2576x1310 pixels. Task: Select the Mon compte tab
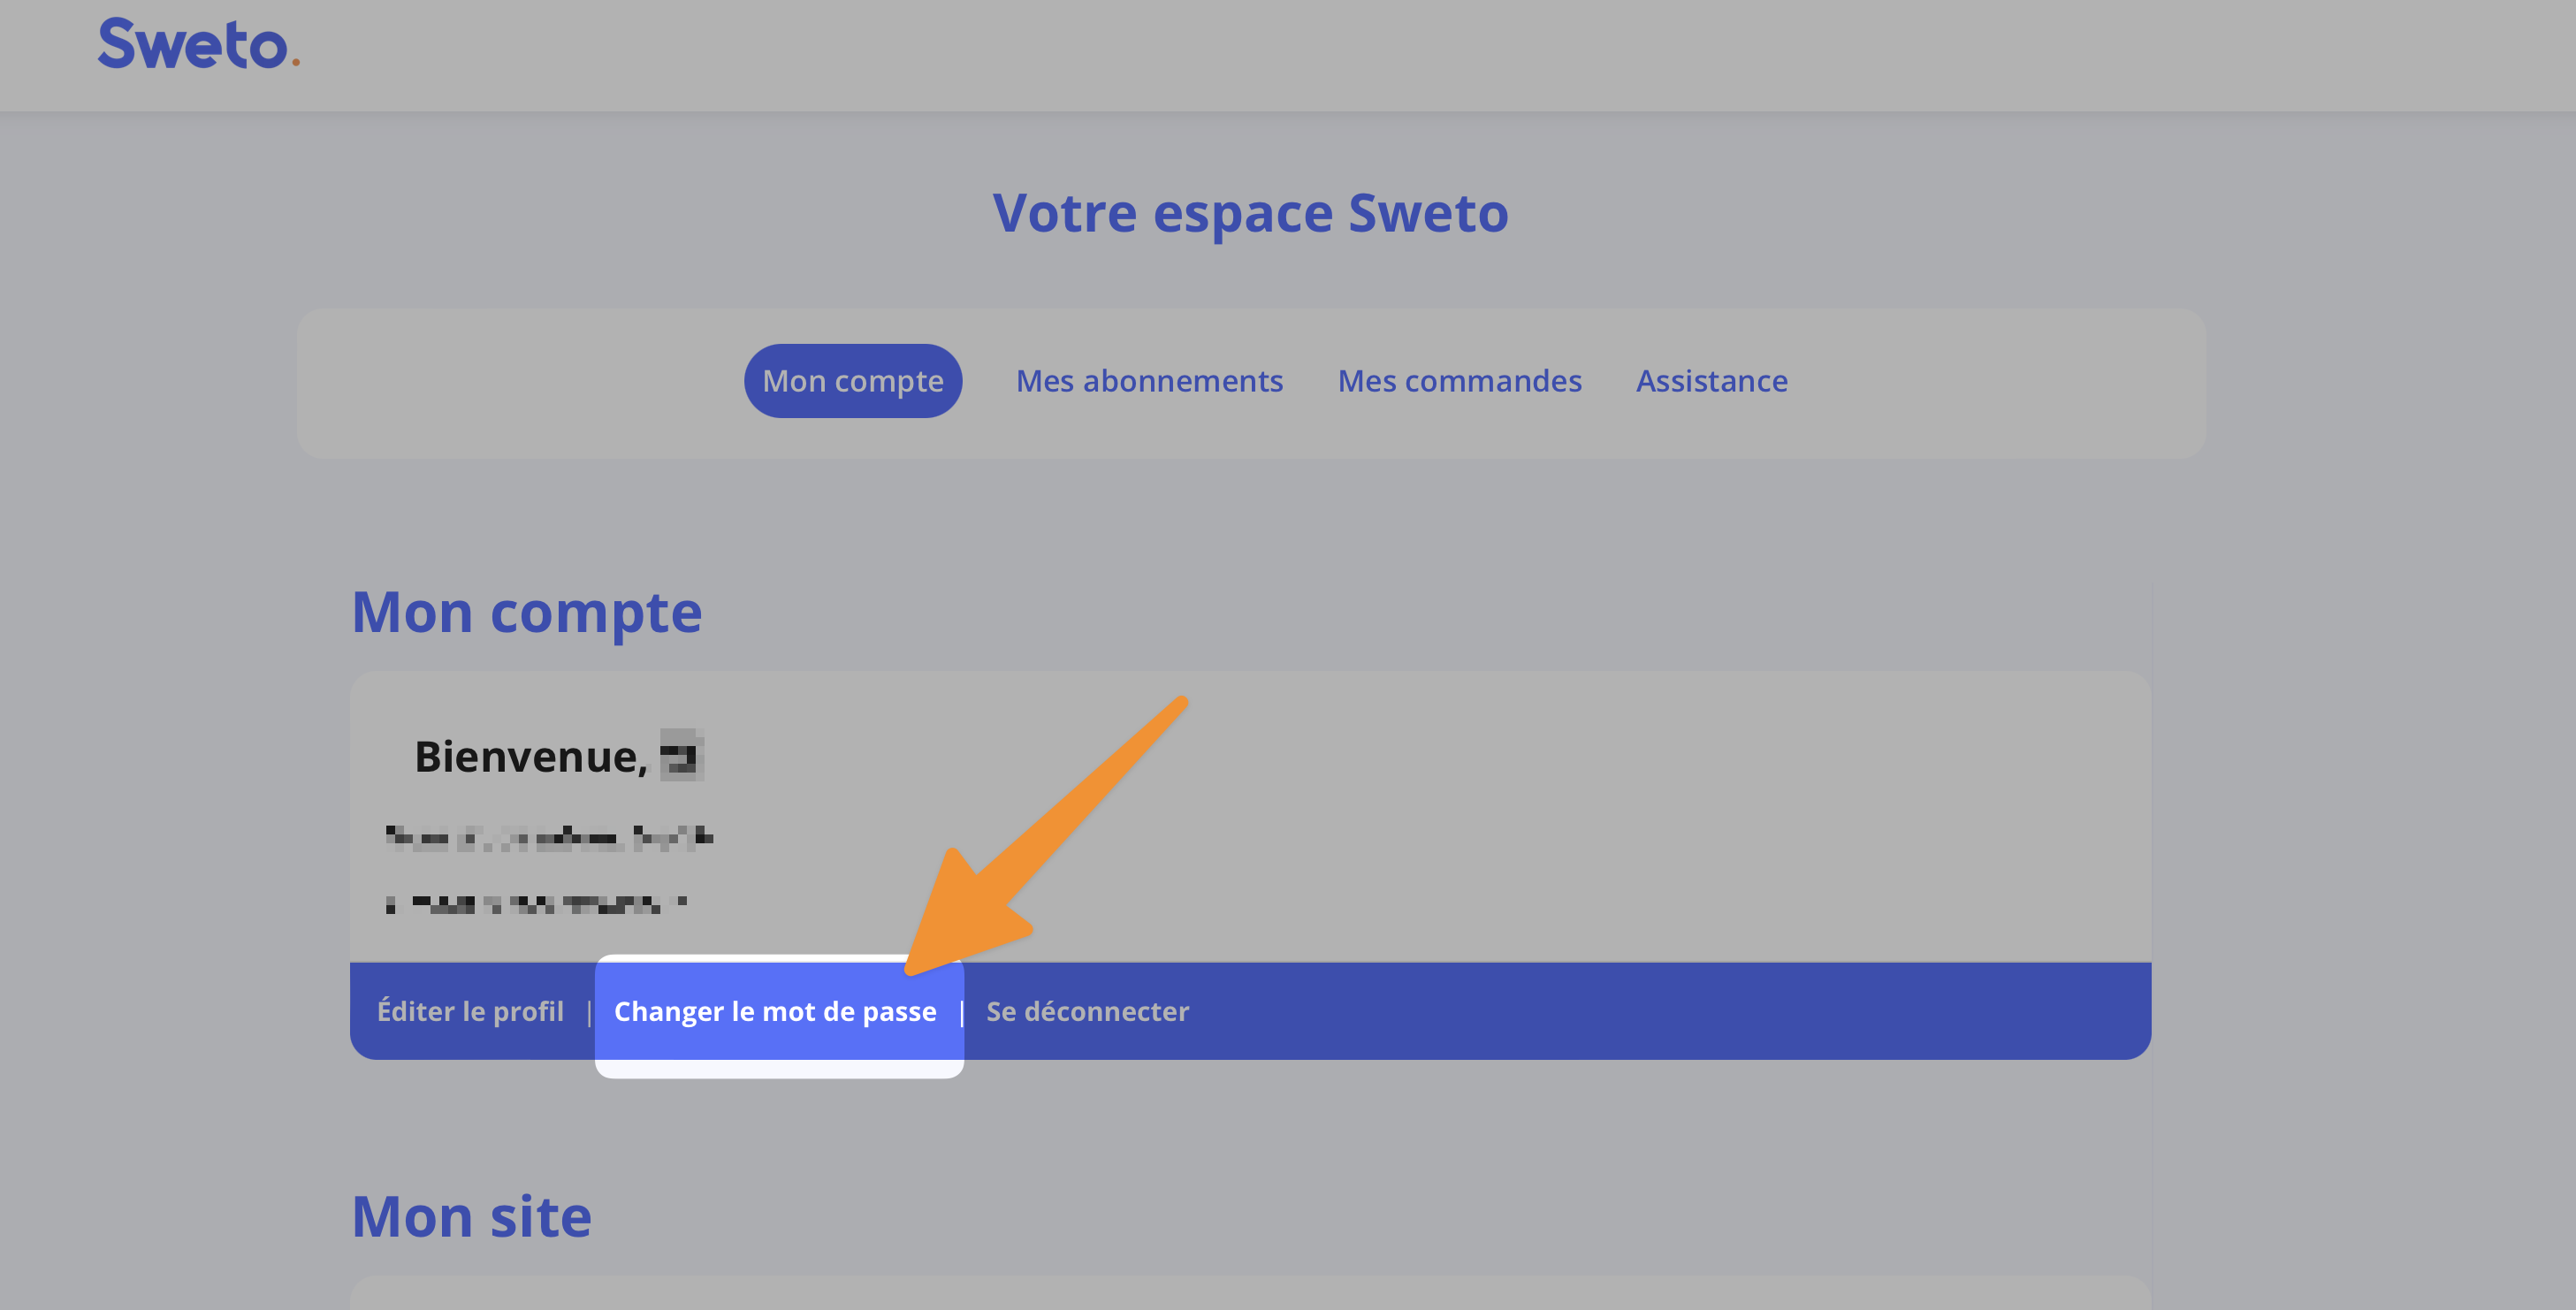click(852, 381)
